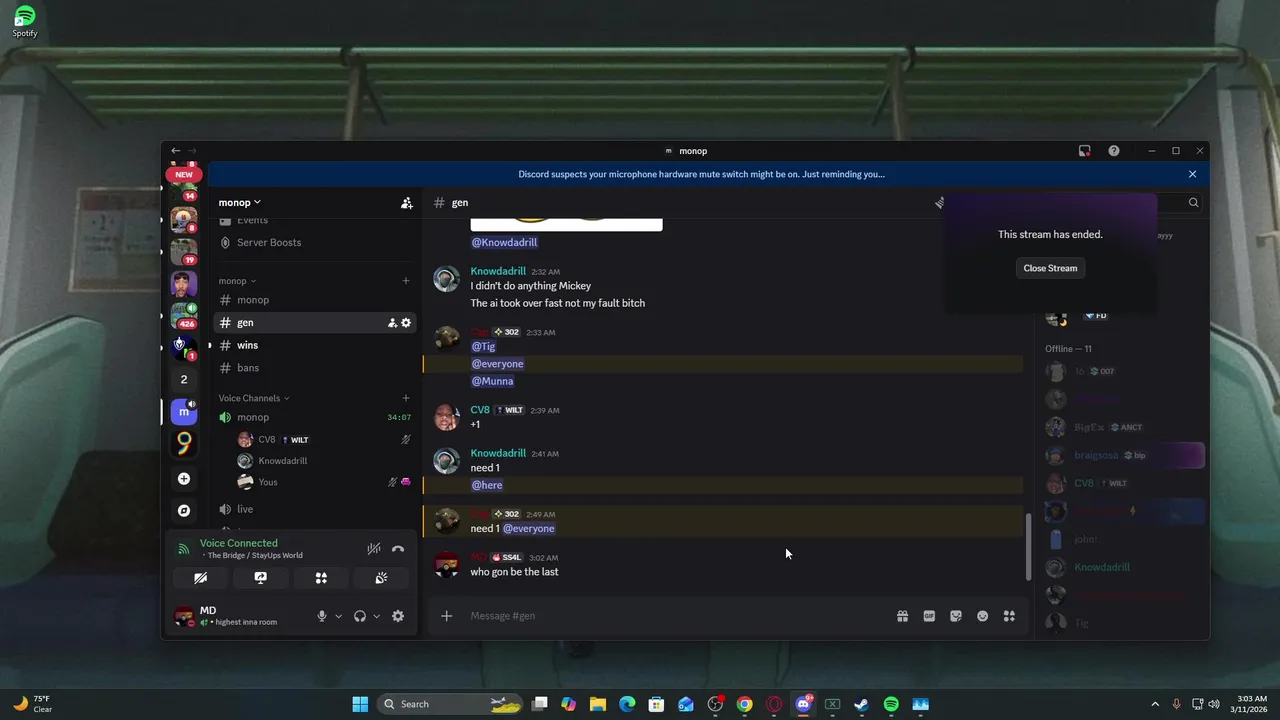Click the chat scrollbar thumb
The height and width of the screenshot is (720, 1280).
click(1028, 547)
